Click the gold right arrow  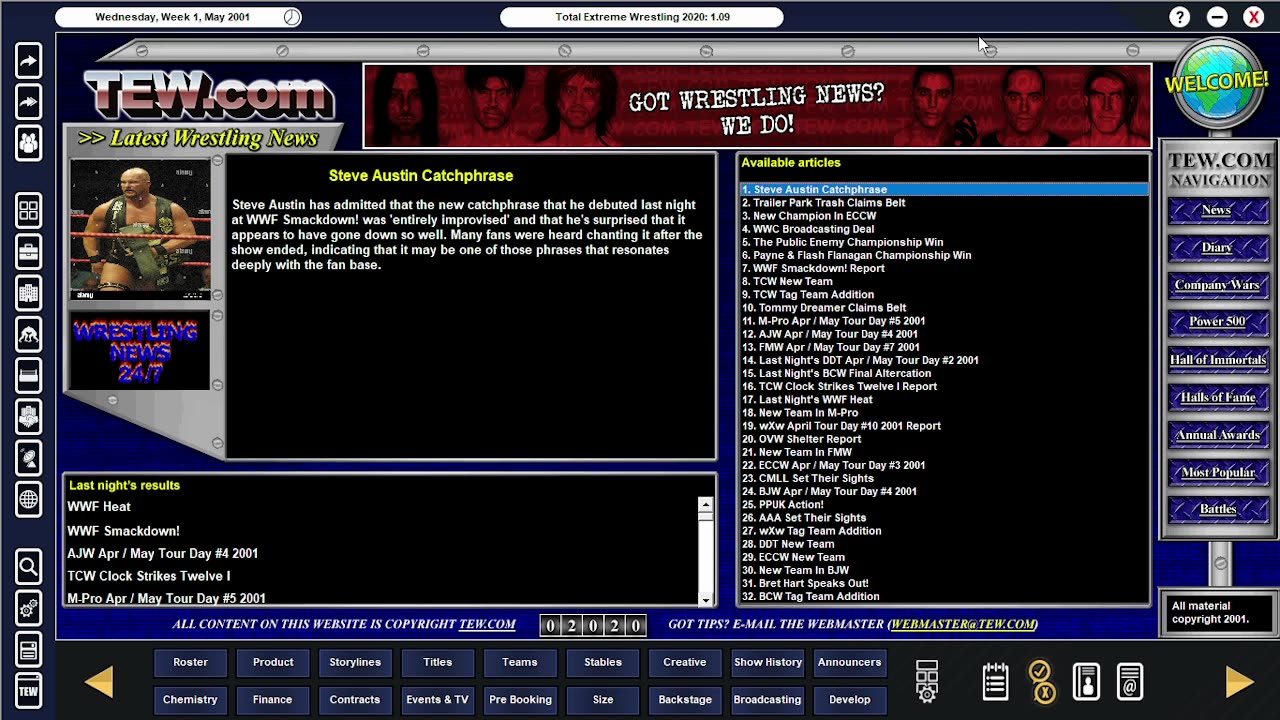1240,681
